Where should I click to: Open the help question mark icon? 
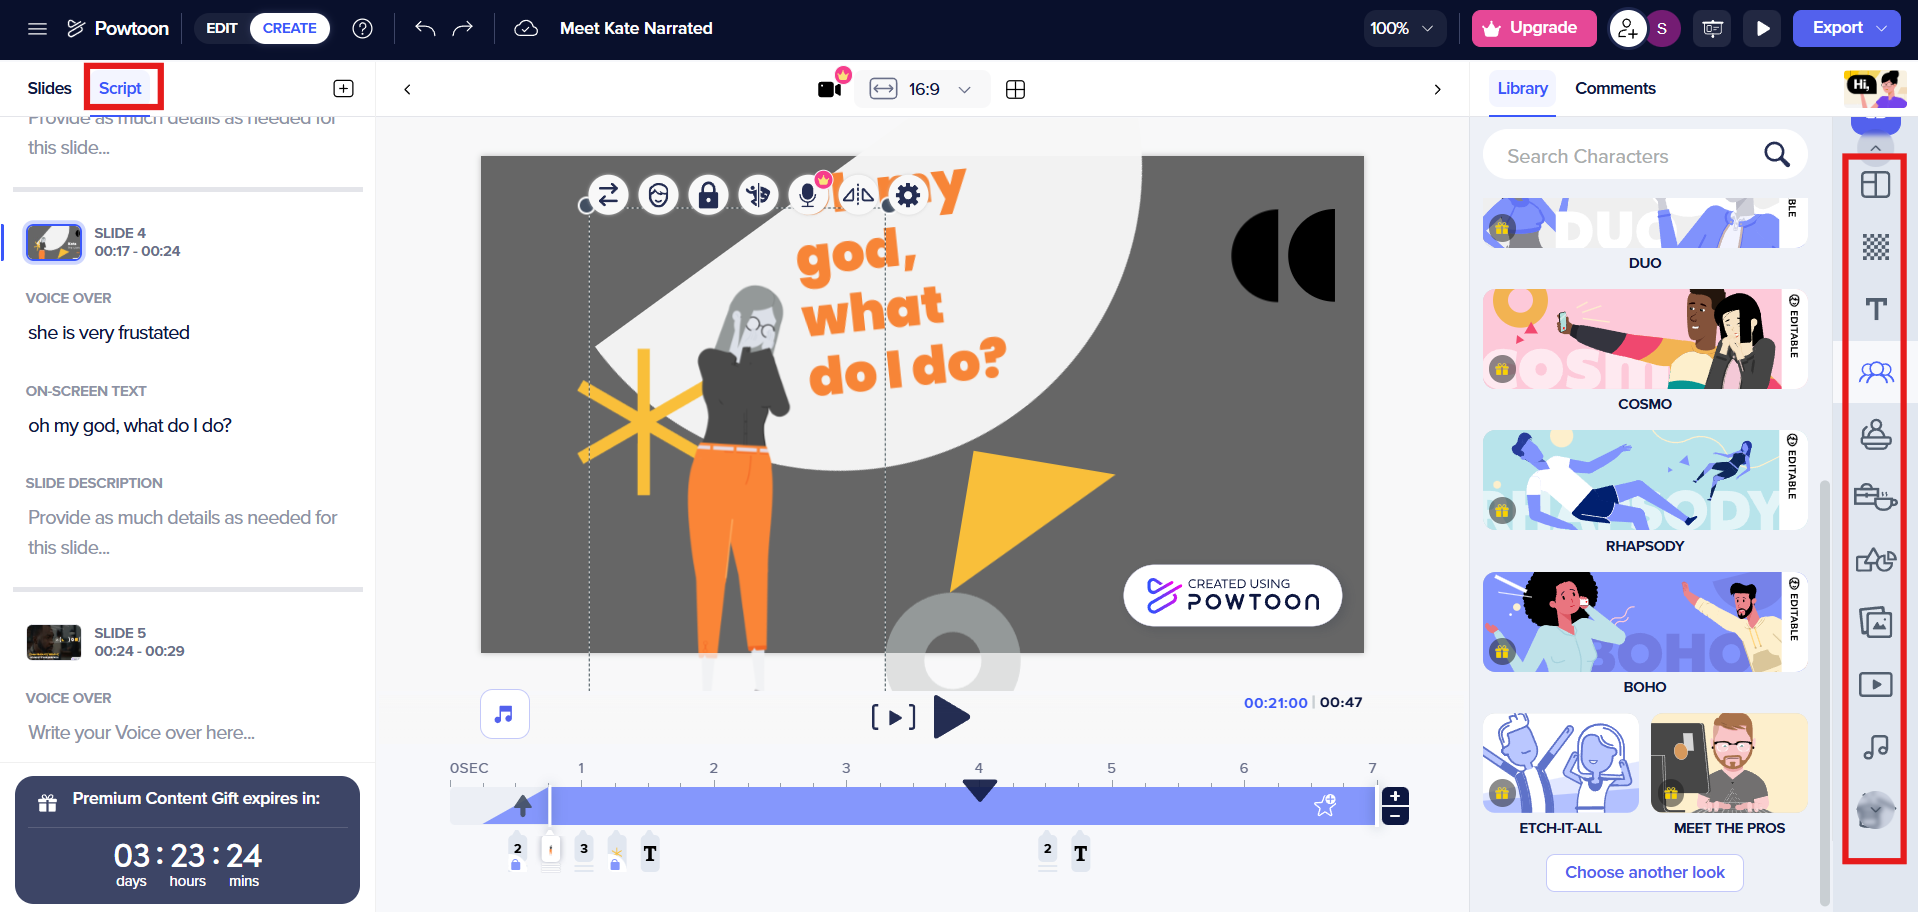[x=363, y=28]
